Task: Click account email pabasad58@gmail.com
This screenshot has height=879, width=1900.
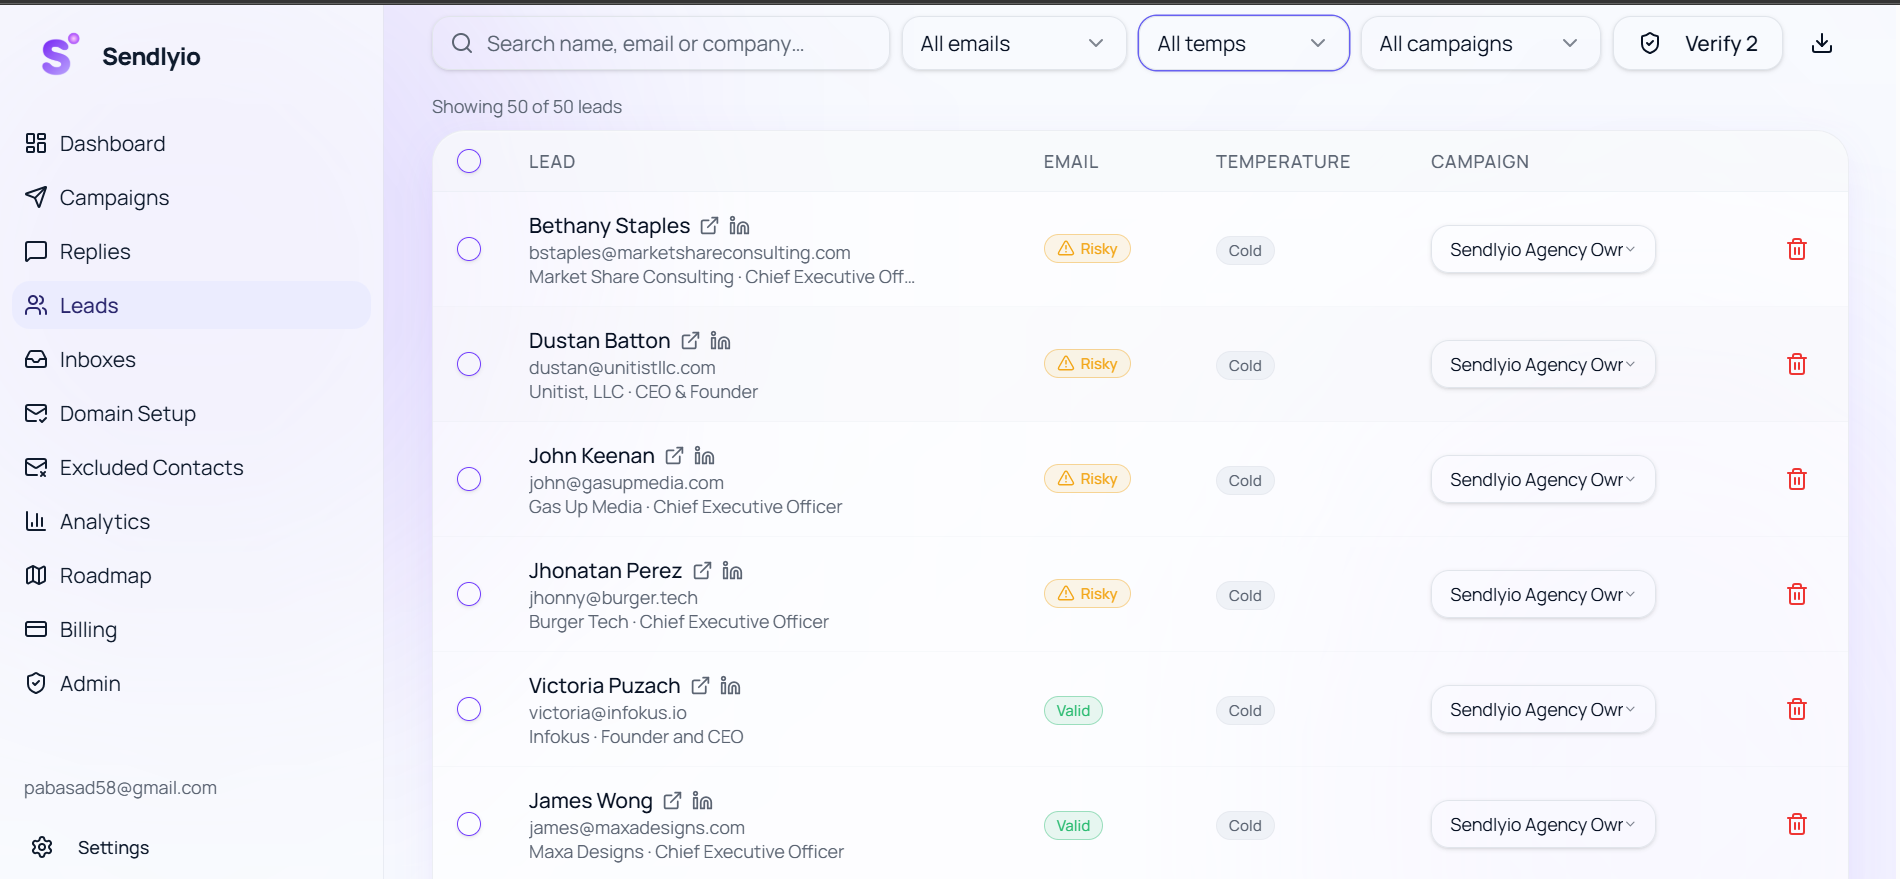Action: (120, 788)
